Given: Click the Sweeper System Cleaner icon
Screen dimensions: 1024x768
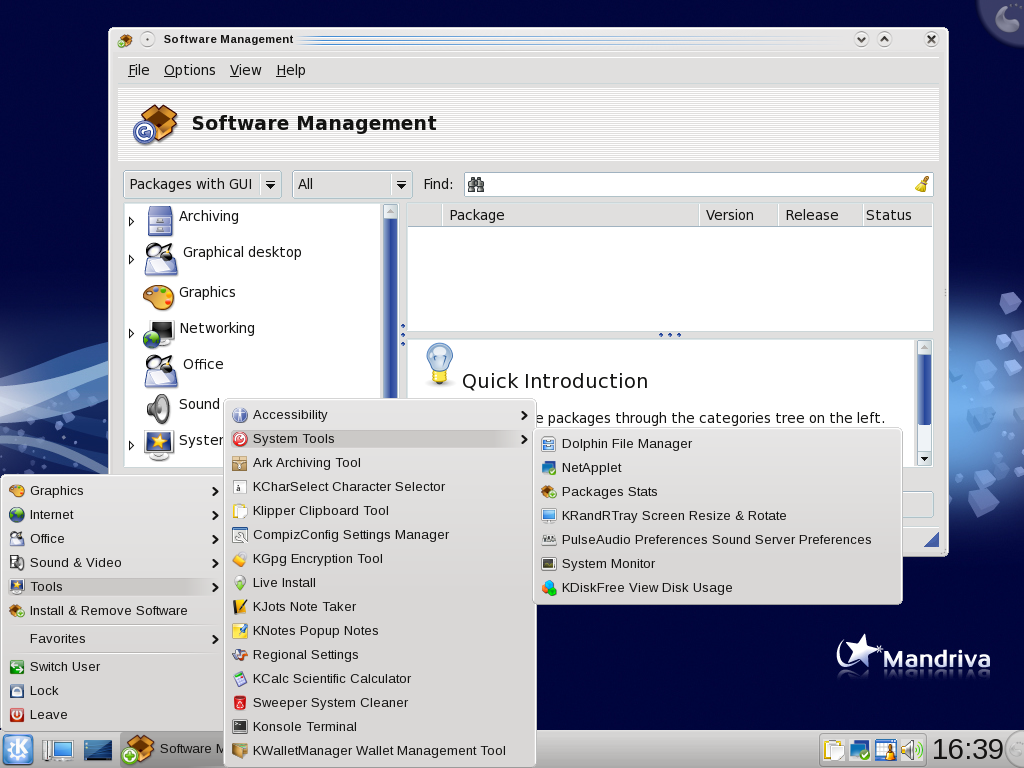Looking at the screenshot, I should click(240, 703).
